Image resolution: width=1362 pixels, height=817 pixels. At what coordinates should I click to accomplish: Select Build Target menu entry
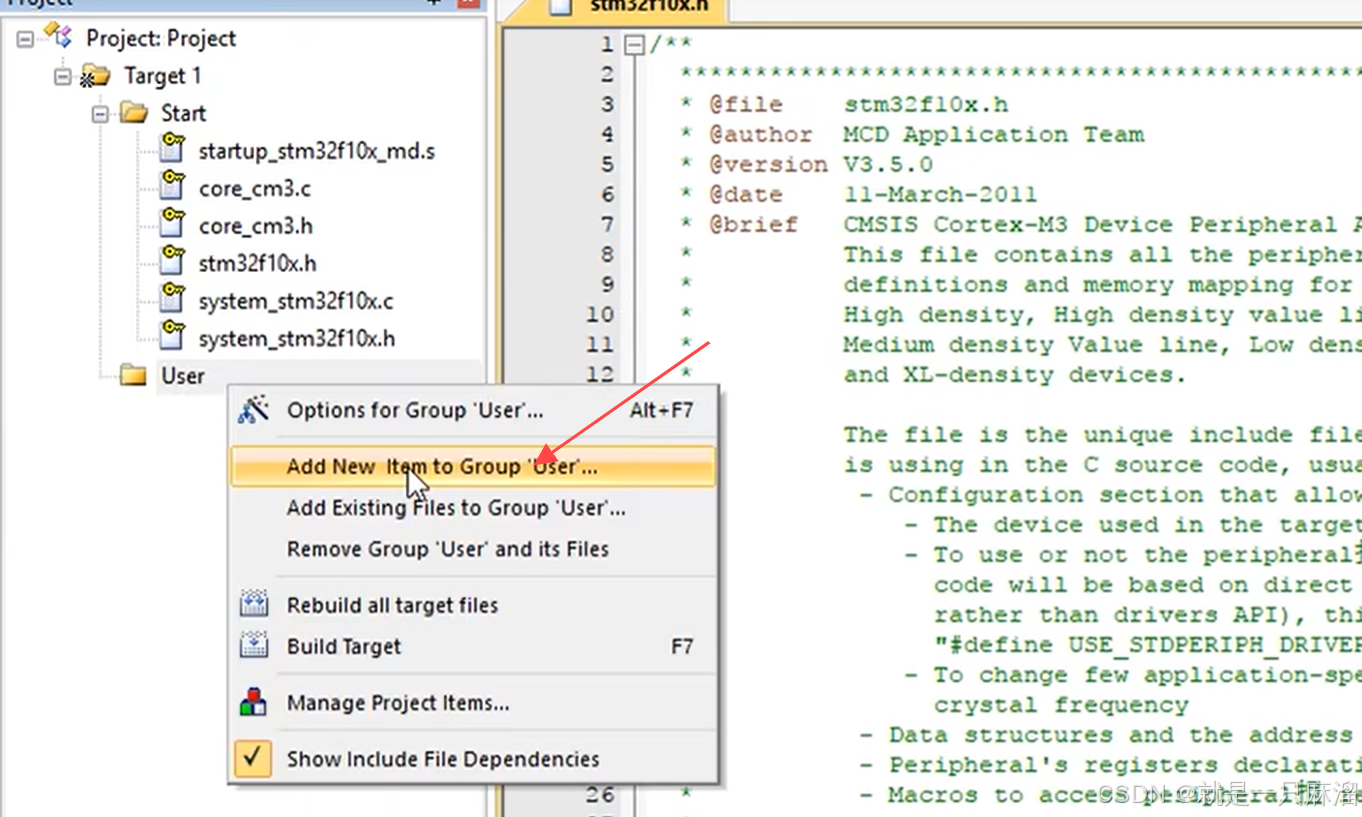(x=473, y=646)
